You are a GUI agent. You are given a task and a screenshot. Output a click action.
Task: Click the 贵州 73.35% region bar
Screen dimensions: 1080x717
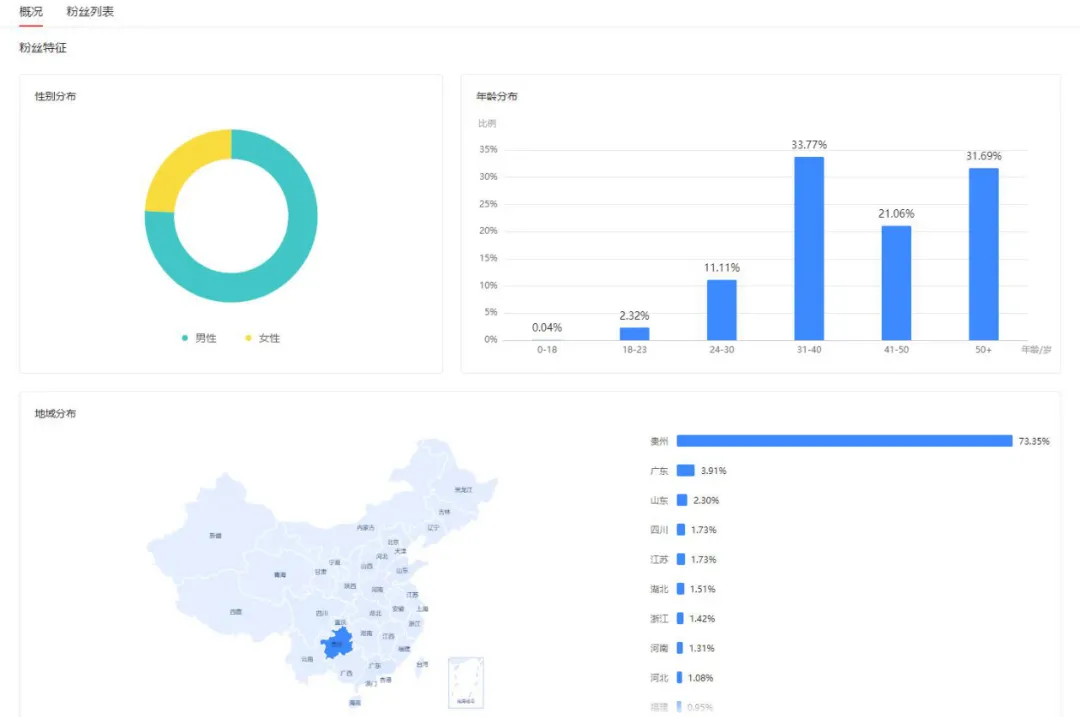click(844, 441)
